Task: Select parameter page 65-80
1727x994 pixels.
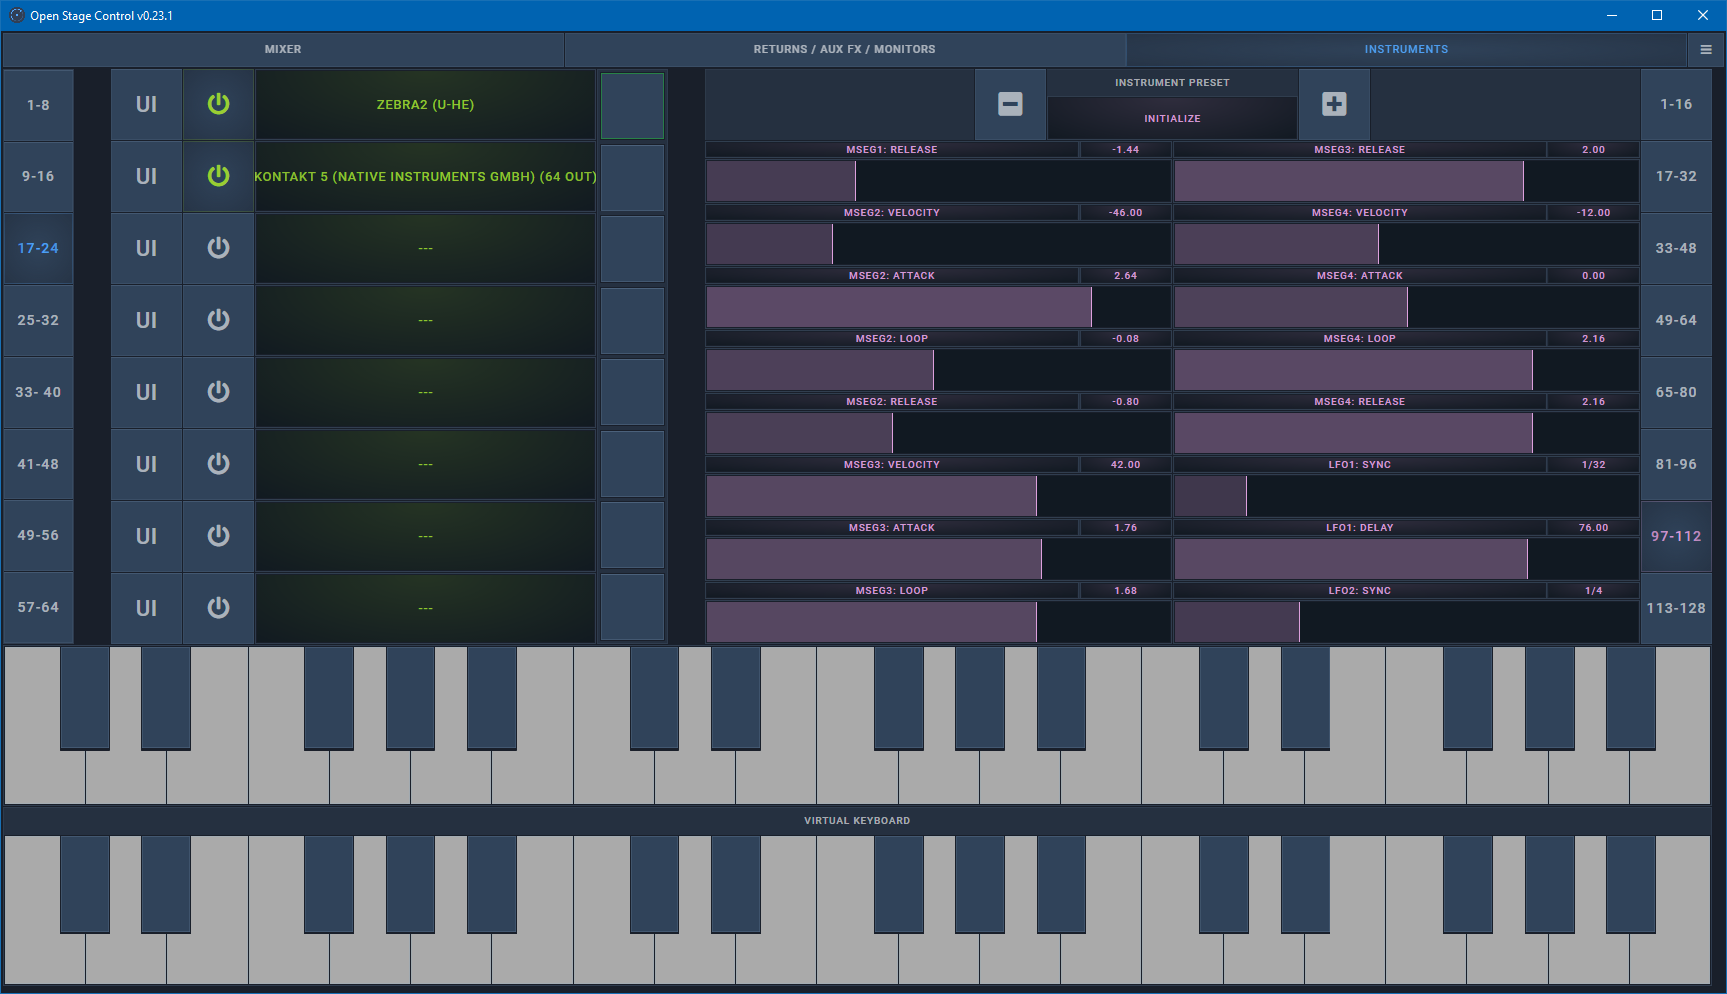Action: (x=1676, y=392)
